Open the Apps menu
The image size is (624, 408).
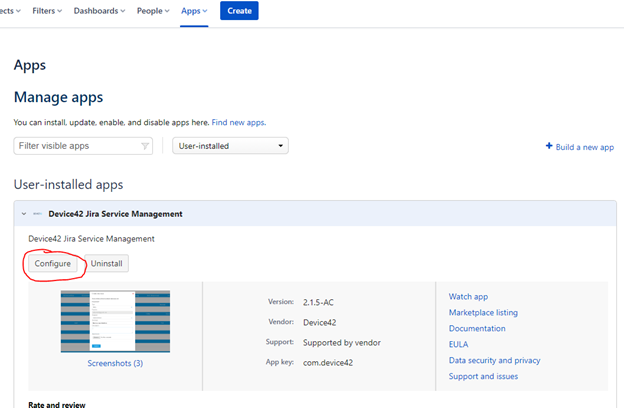coord(194,11)
